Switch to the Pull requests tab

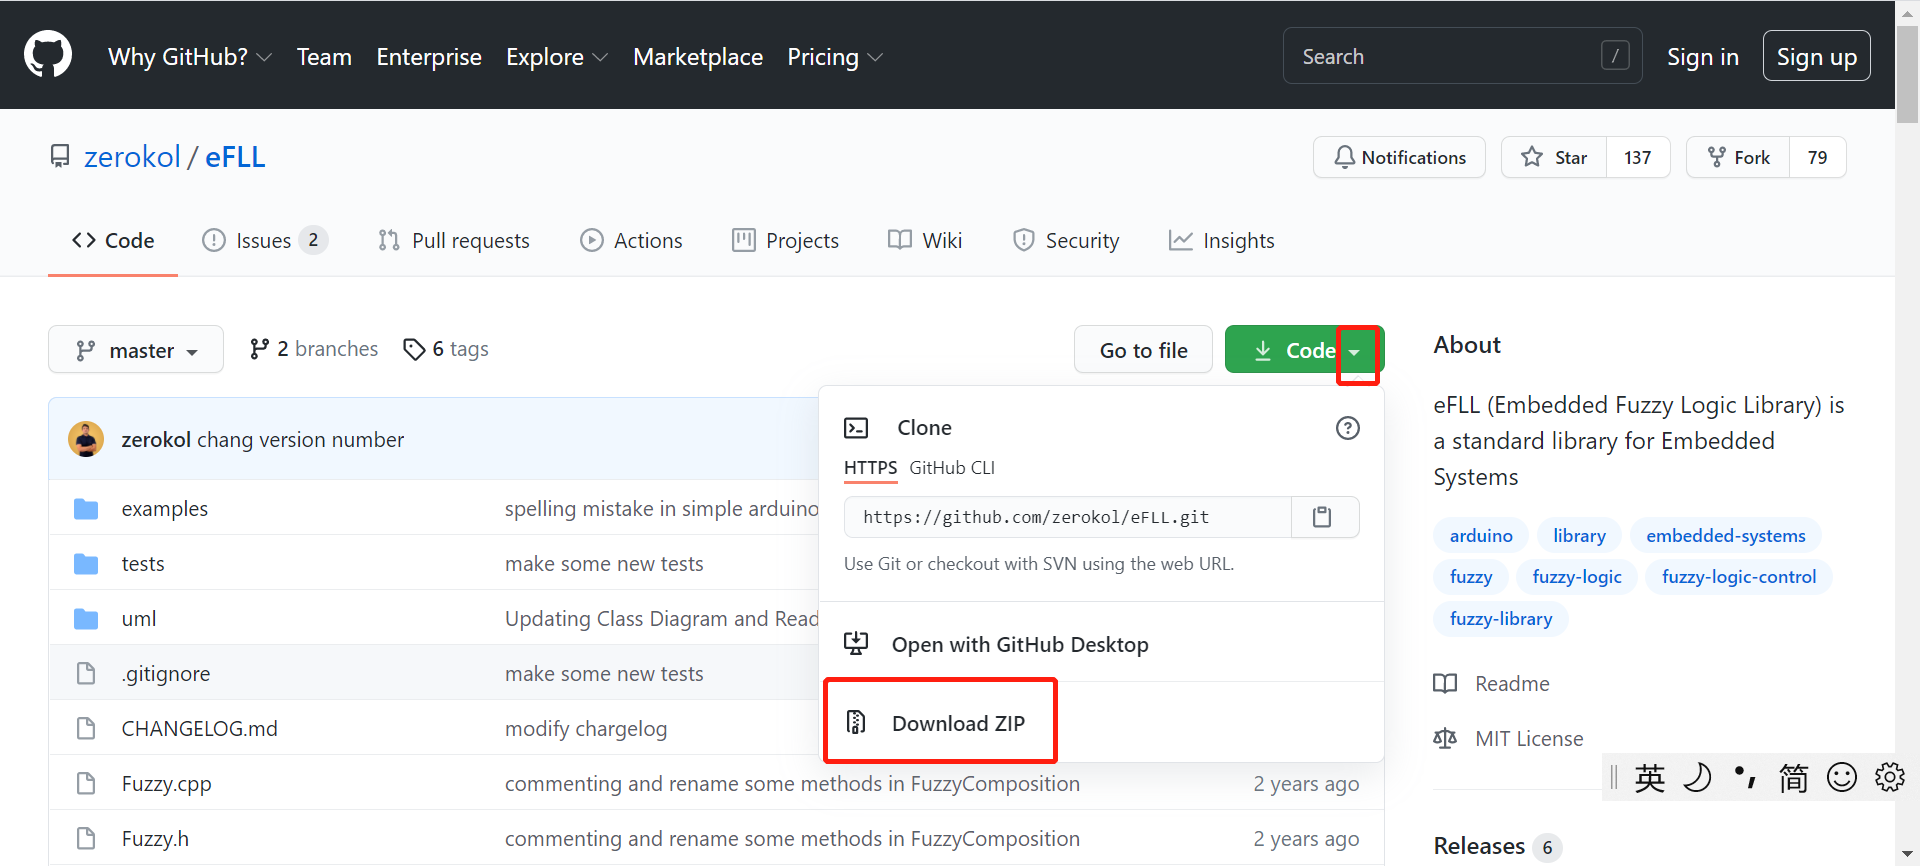[x=454, y=241]
